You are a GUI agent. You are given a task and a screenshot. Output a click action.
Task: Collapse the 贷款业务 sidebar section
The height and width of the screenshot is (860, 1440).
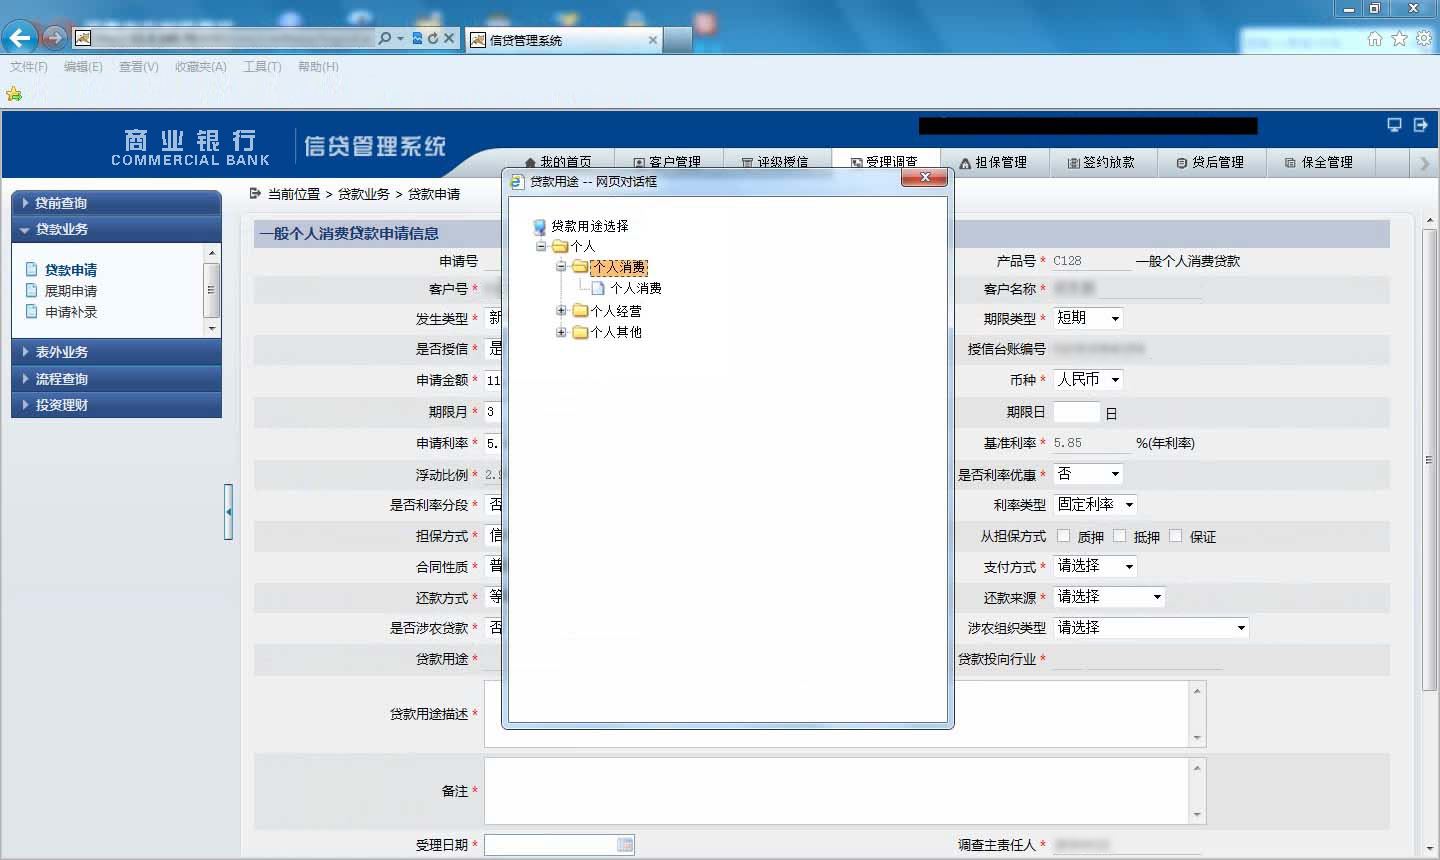tap(116, 229)
